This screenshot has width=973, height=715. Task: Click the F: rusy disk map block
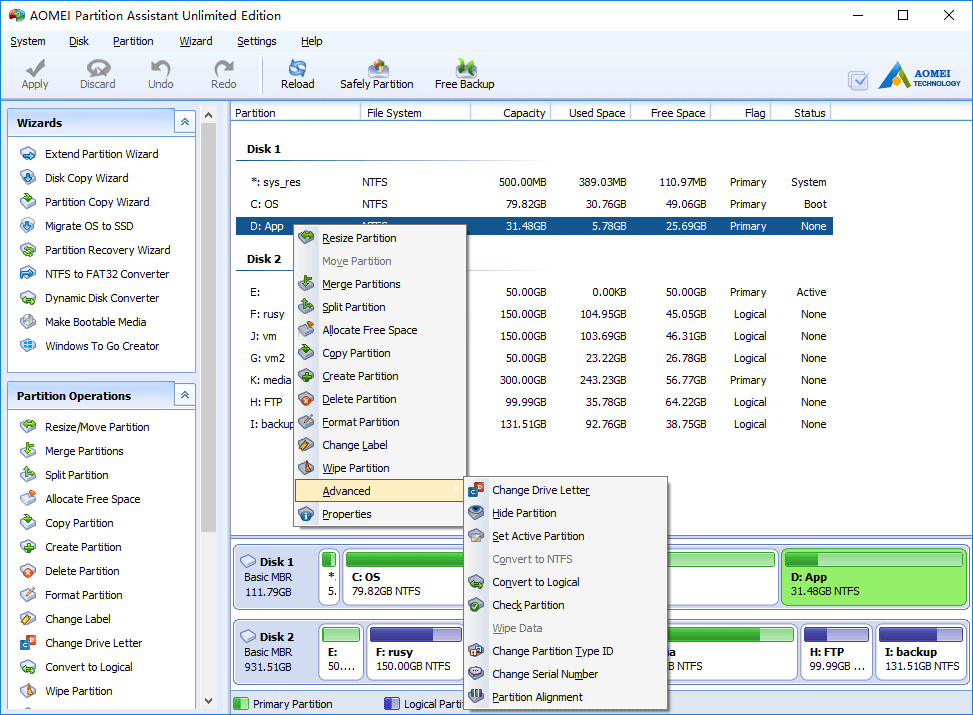415,652
